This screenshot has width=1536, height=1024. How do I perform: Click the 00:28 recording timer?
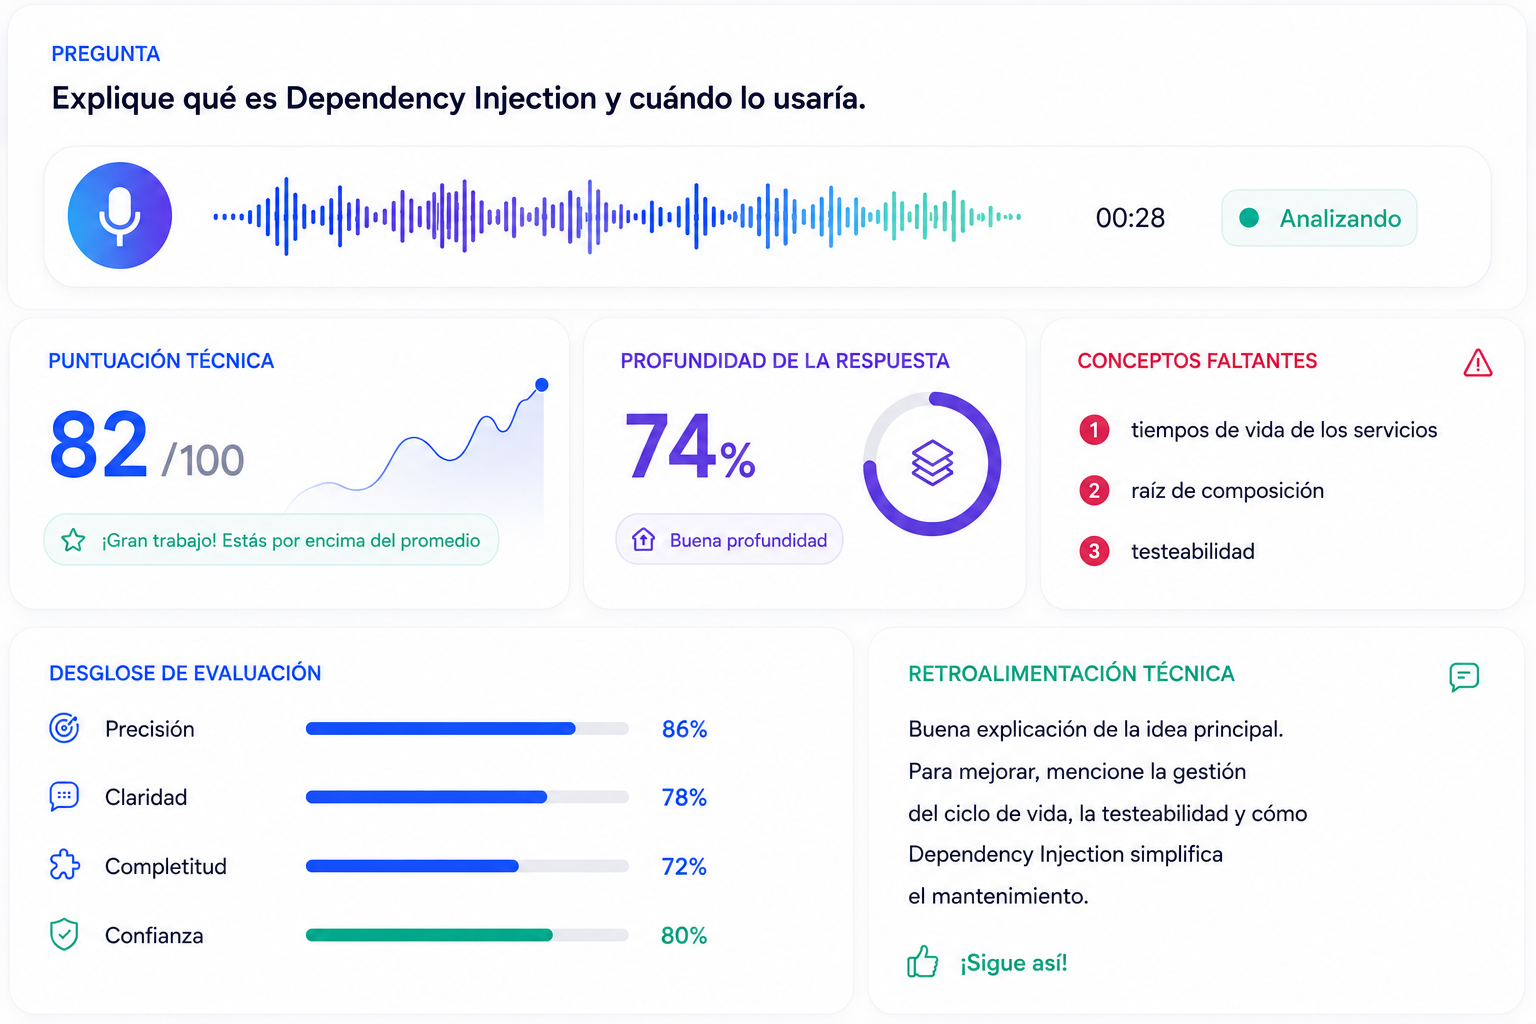[1130, 218]
